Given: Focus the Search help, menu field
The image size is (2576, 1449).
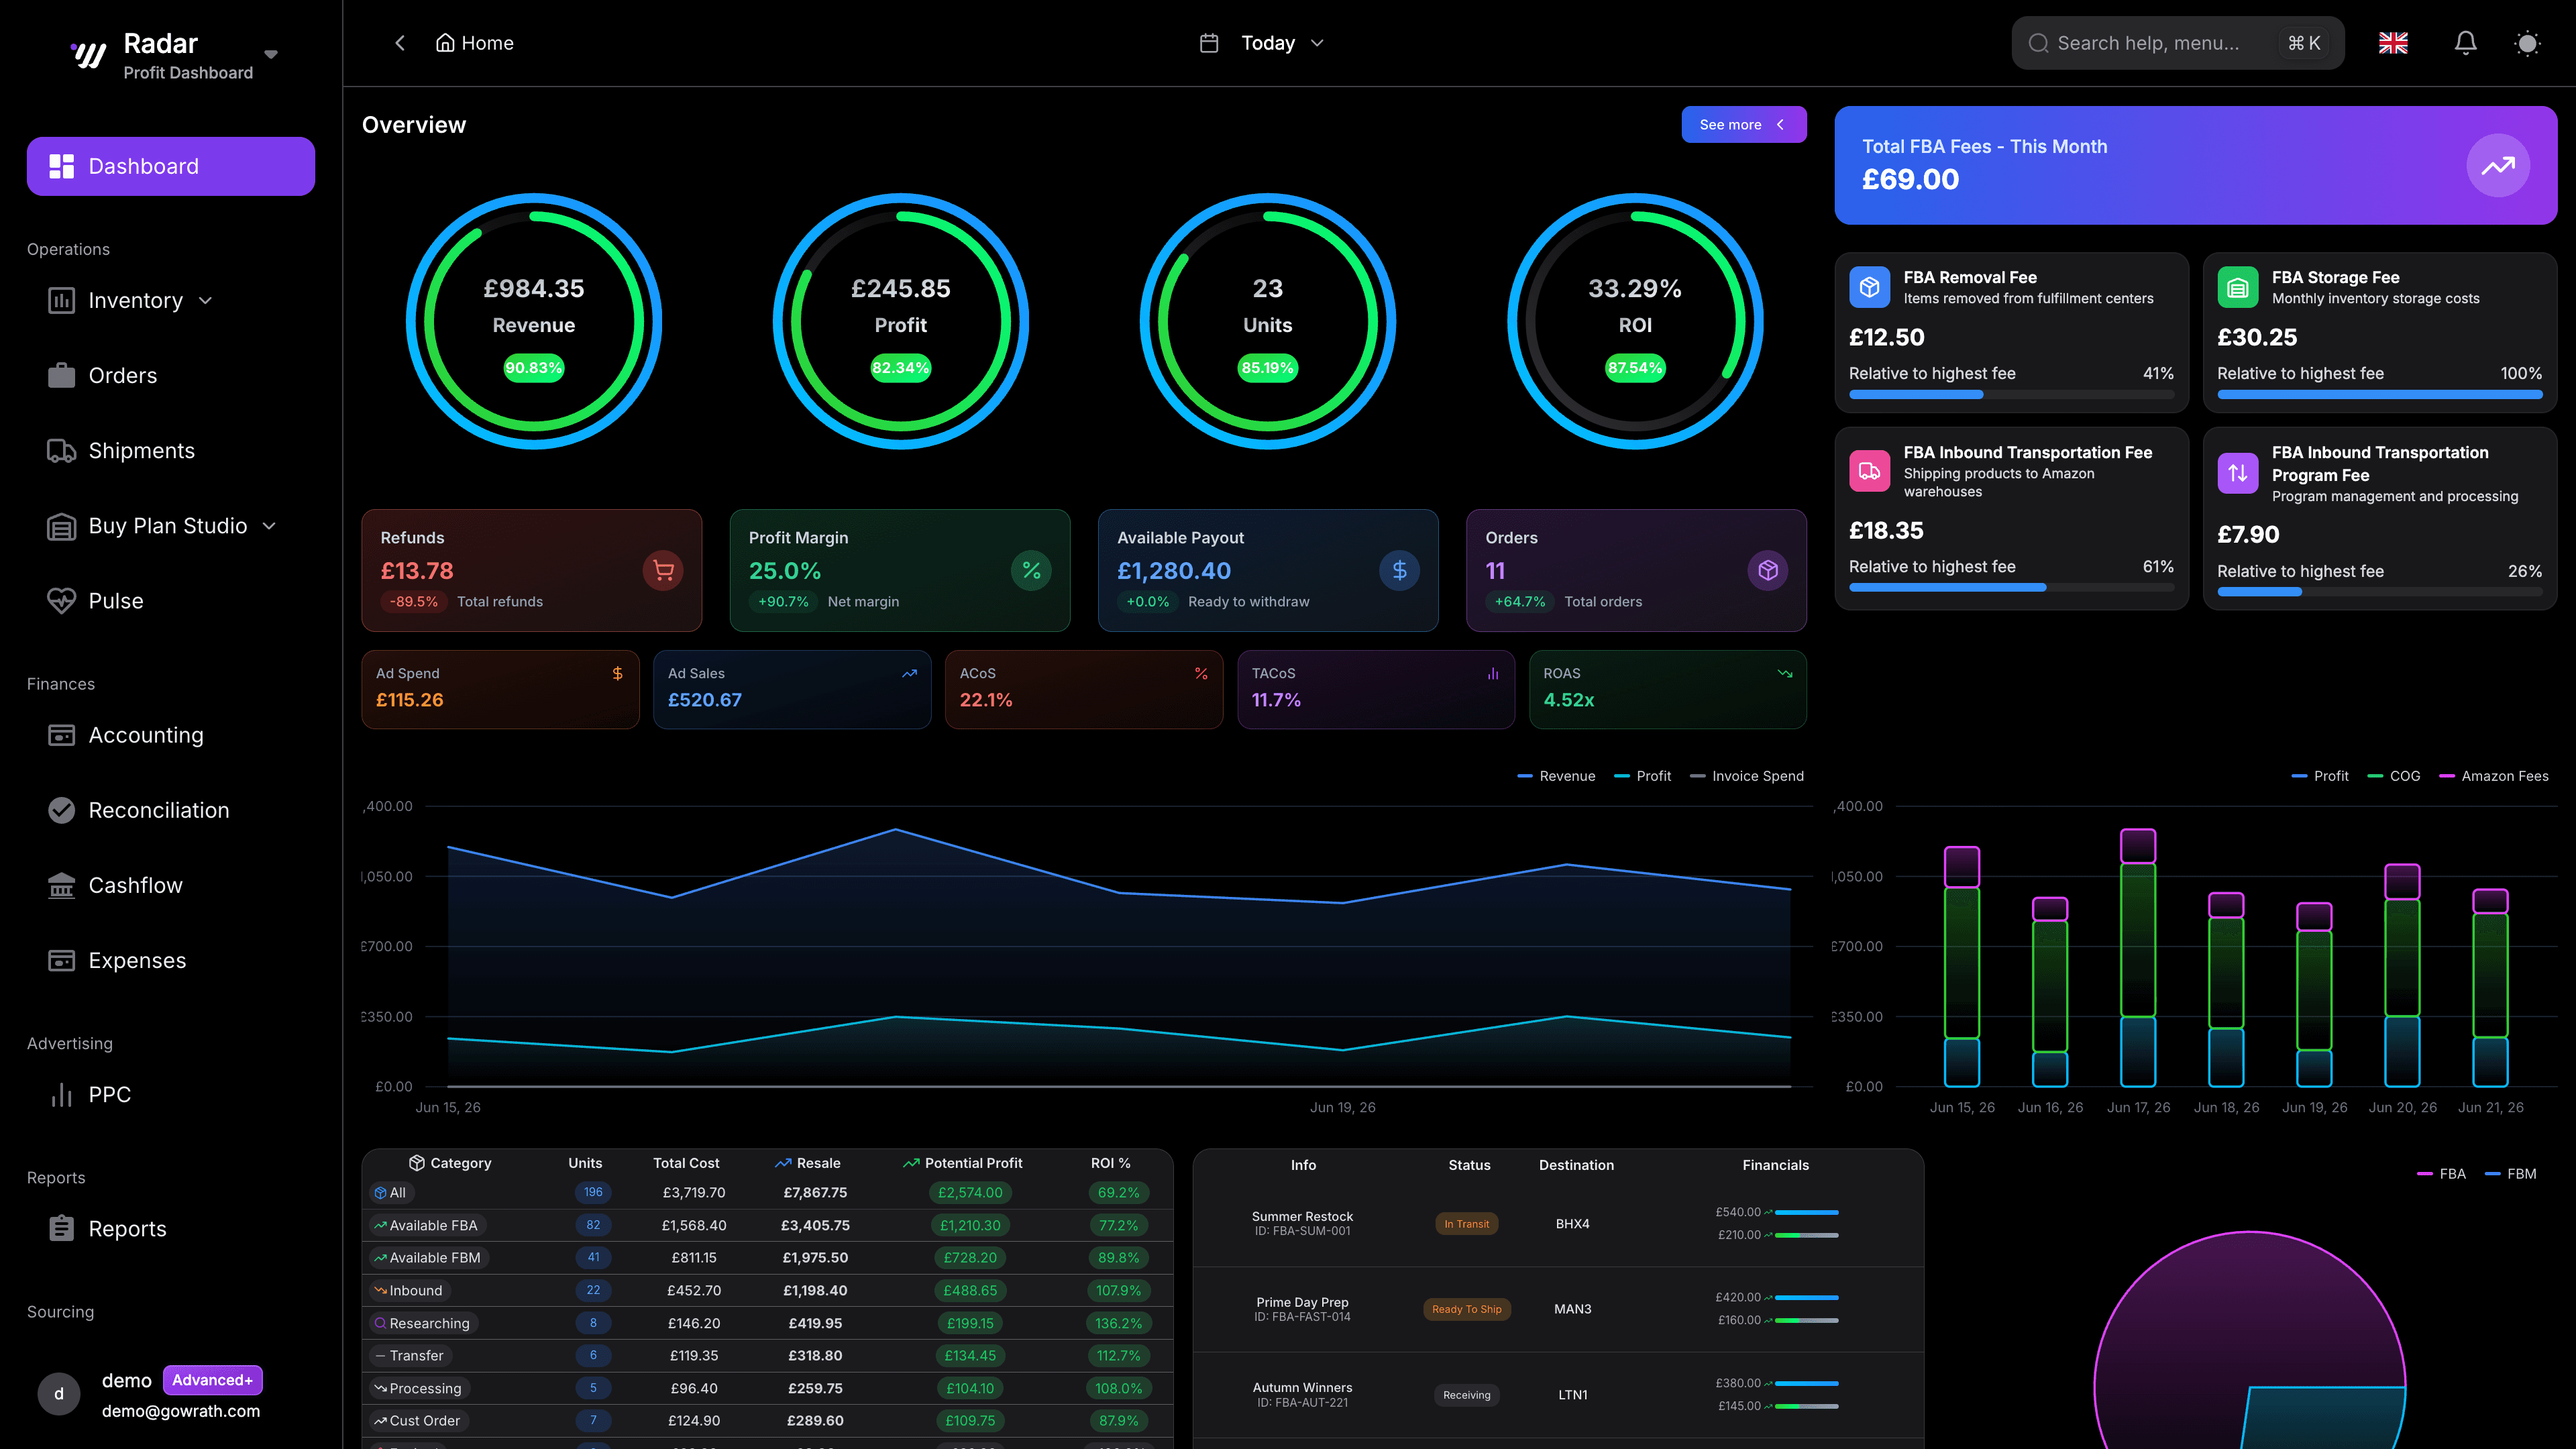Looking at the screenshot, I should tap(2177, 43).
